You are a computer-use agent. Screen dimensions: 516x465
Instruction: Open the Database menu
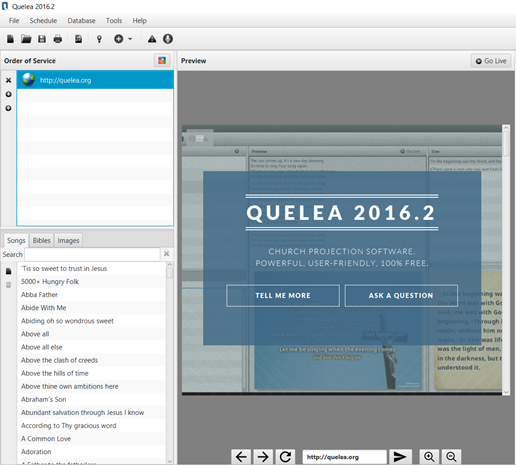[81, 21]
